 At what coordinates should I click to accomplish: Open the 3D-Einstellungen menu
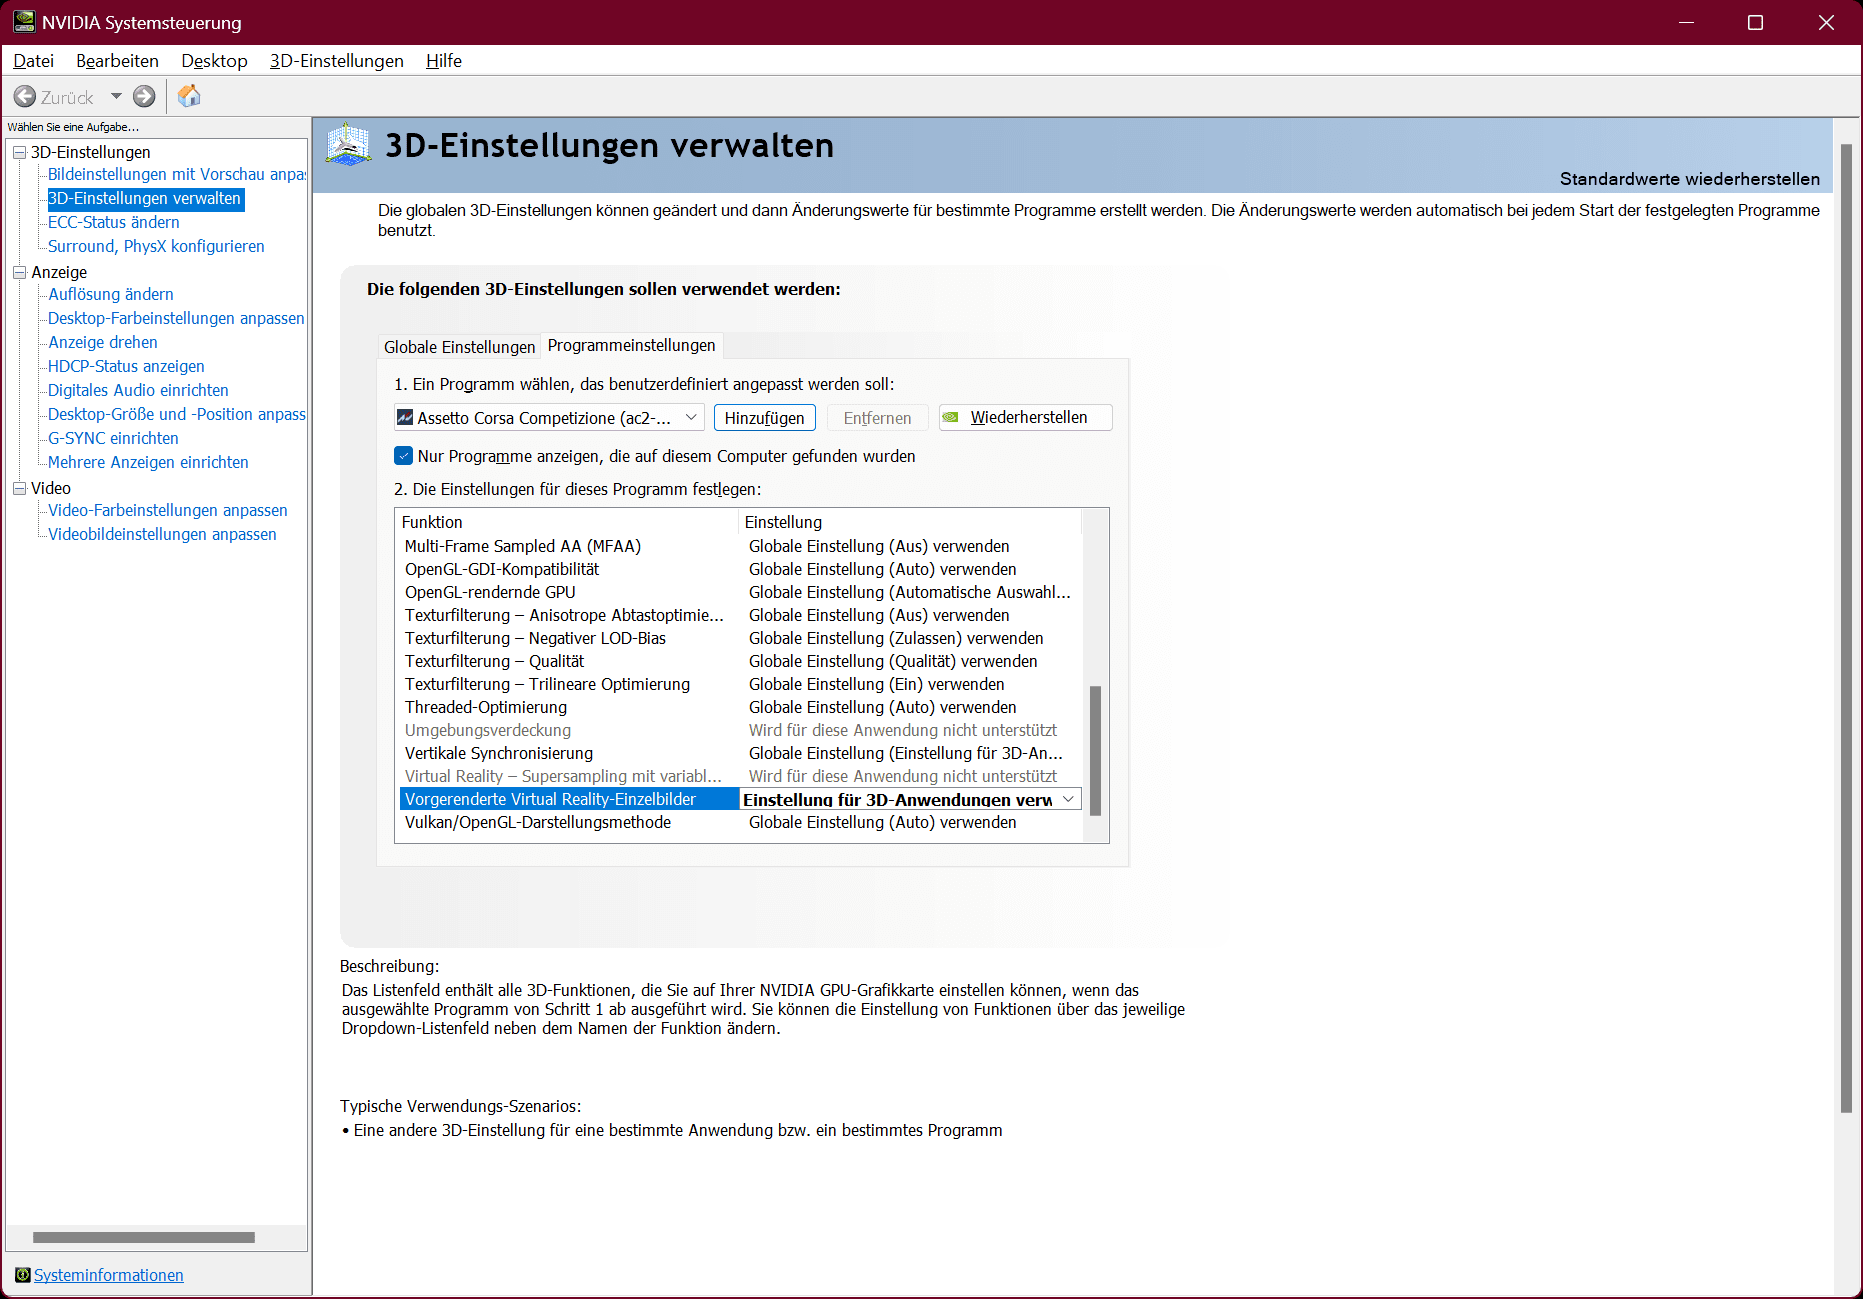click(x=336, y=61)
